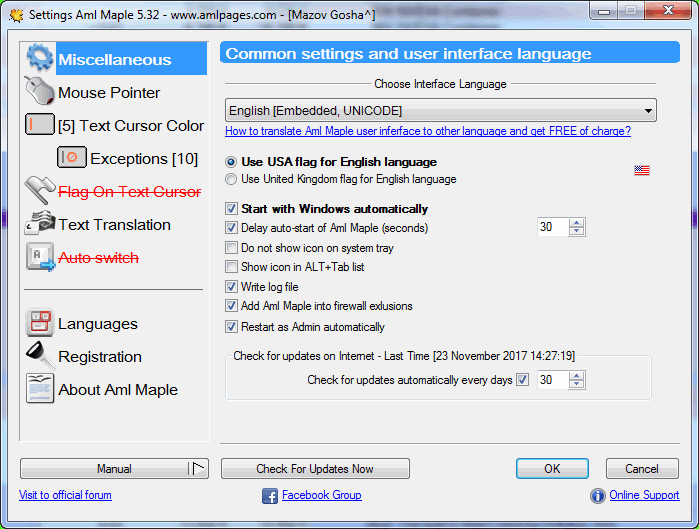The image size is (699, 529).
Task: Open the how to translate Aml Maple link
Action: point(428,131)
